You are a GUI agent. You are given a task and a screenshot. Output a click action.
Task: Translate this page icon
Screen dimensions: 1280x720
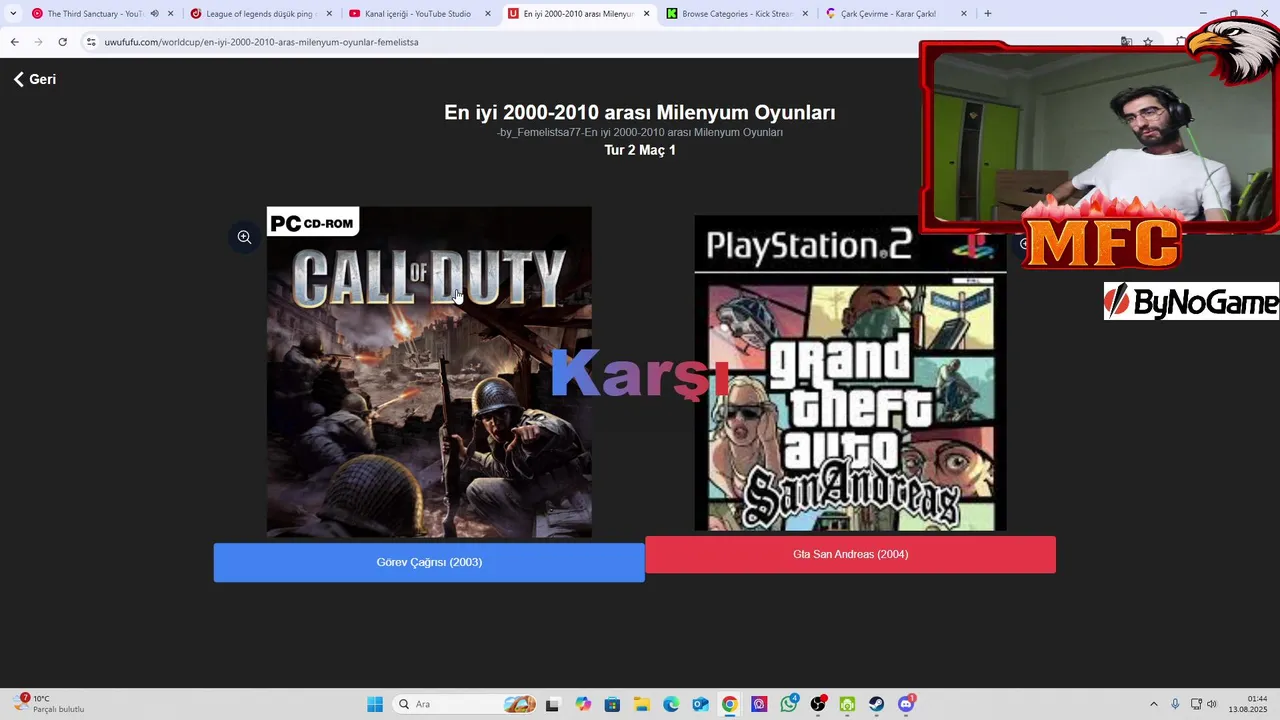click(1126, 42)
